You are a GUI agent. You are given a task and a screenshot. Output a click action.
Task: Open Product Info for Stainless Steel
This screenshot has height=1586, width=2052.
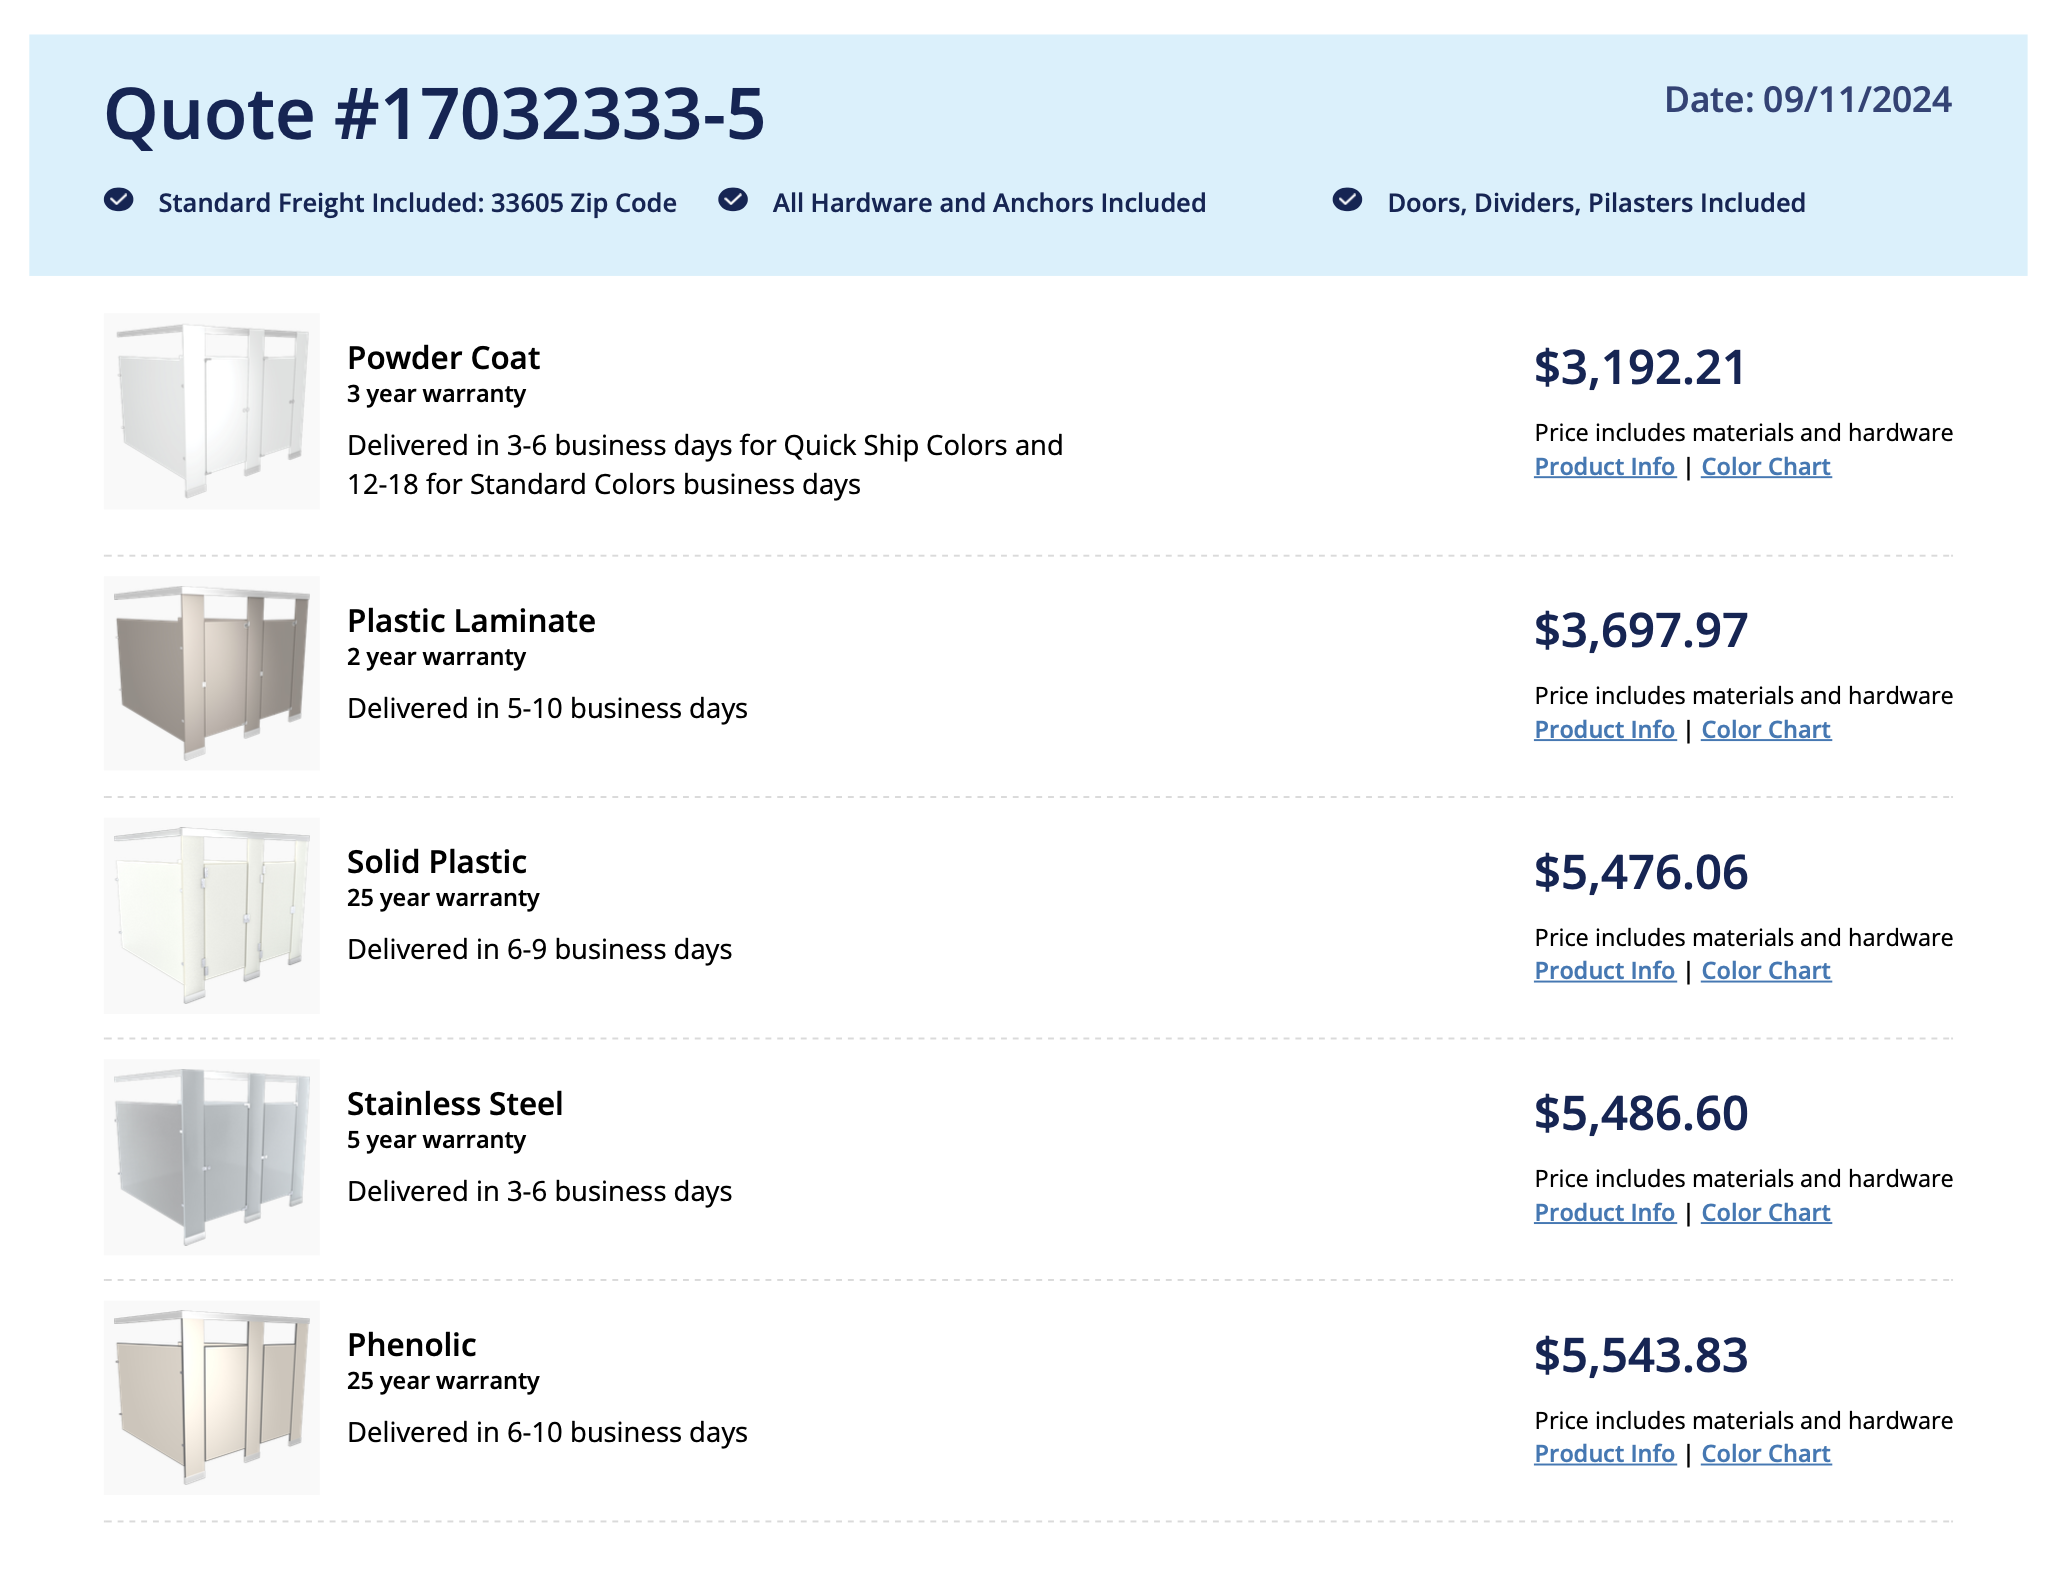point(1604,1213)
